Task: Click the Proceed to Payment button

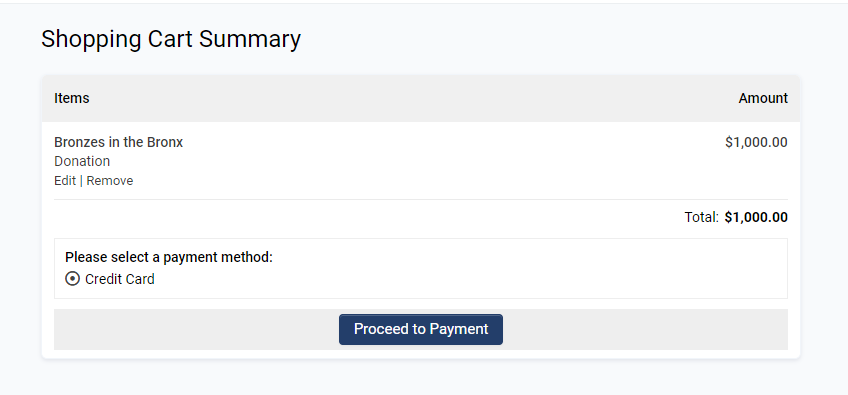Action: point(421,329)
